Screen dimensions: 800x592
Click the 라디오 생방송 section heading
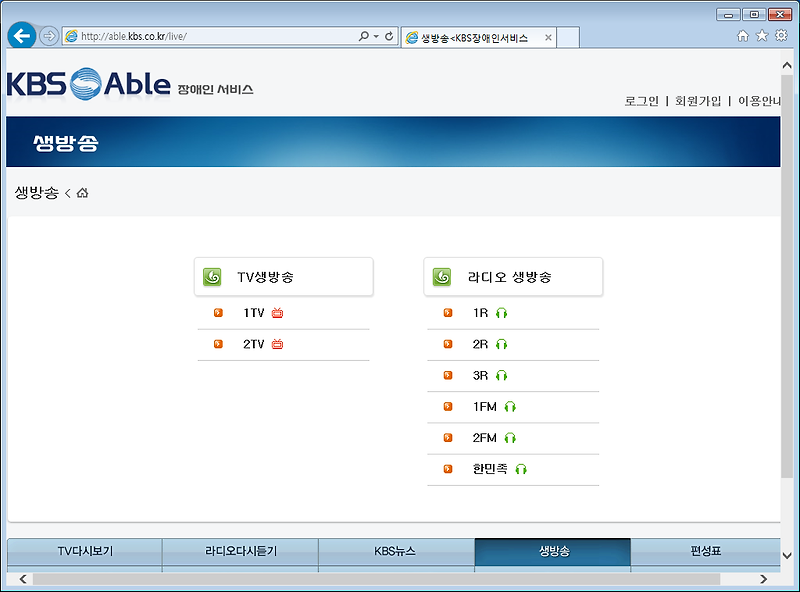pos(510,277)
